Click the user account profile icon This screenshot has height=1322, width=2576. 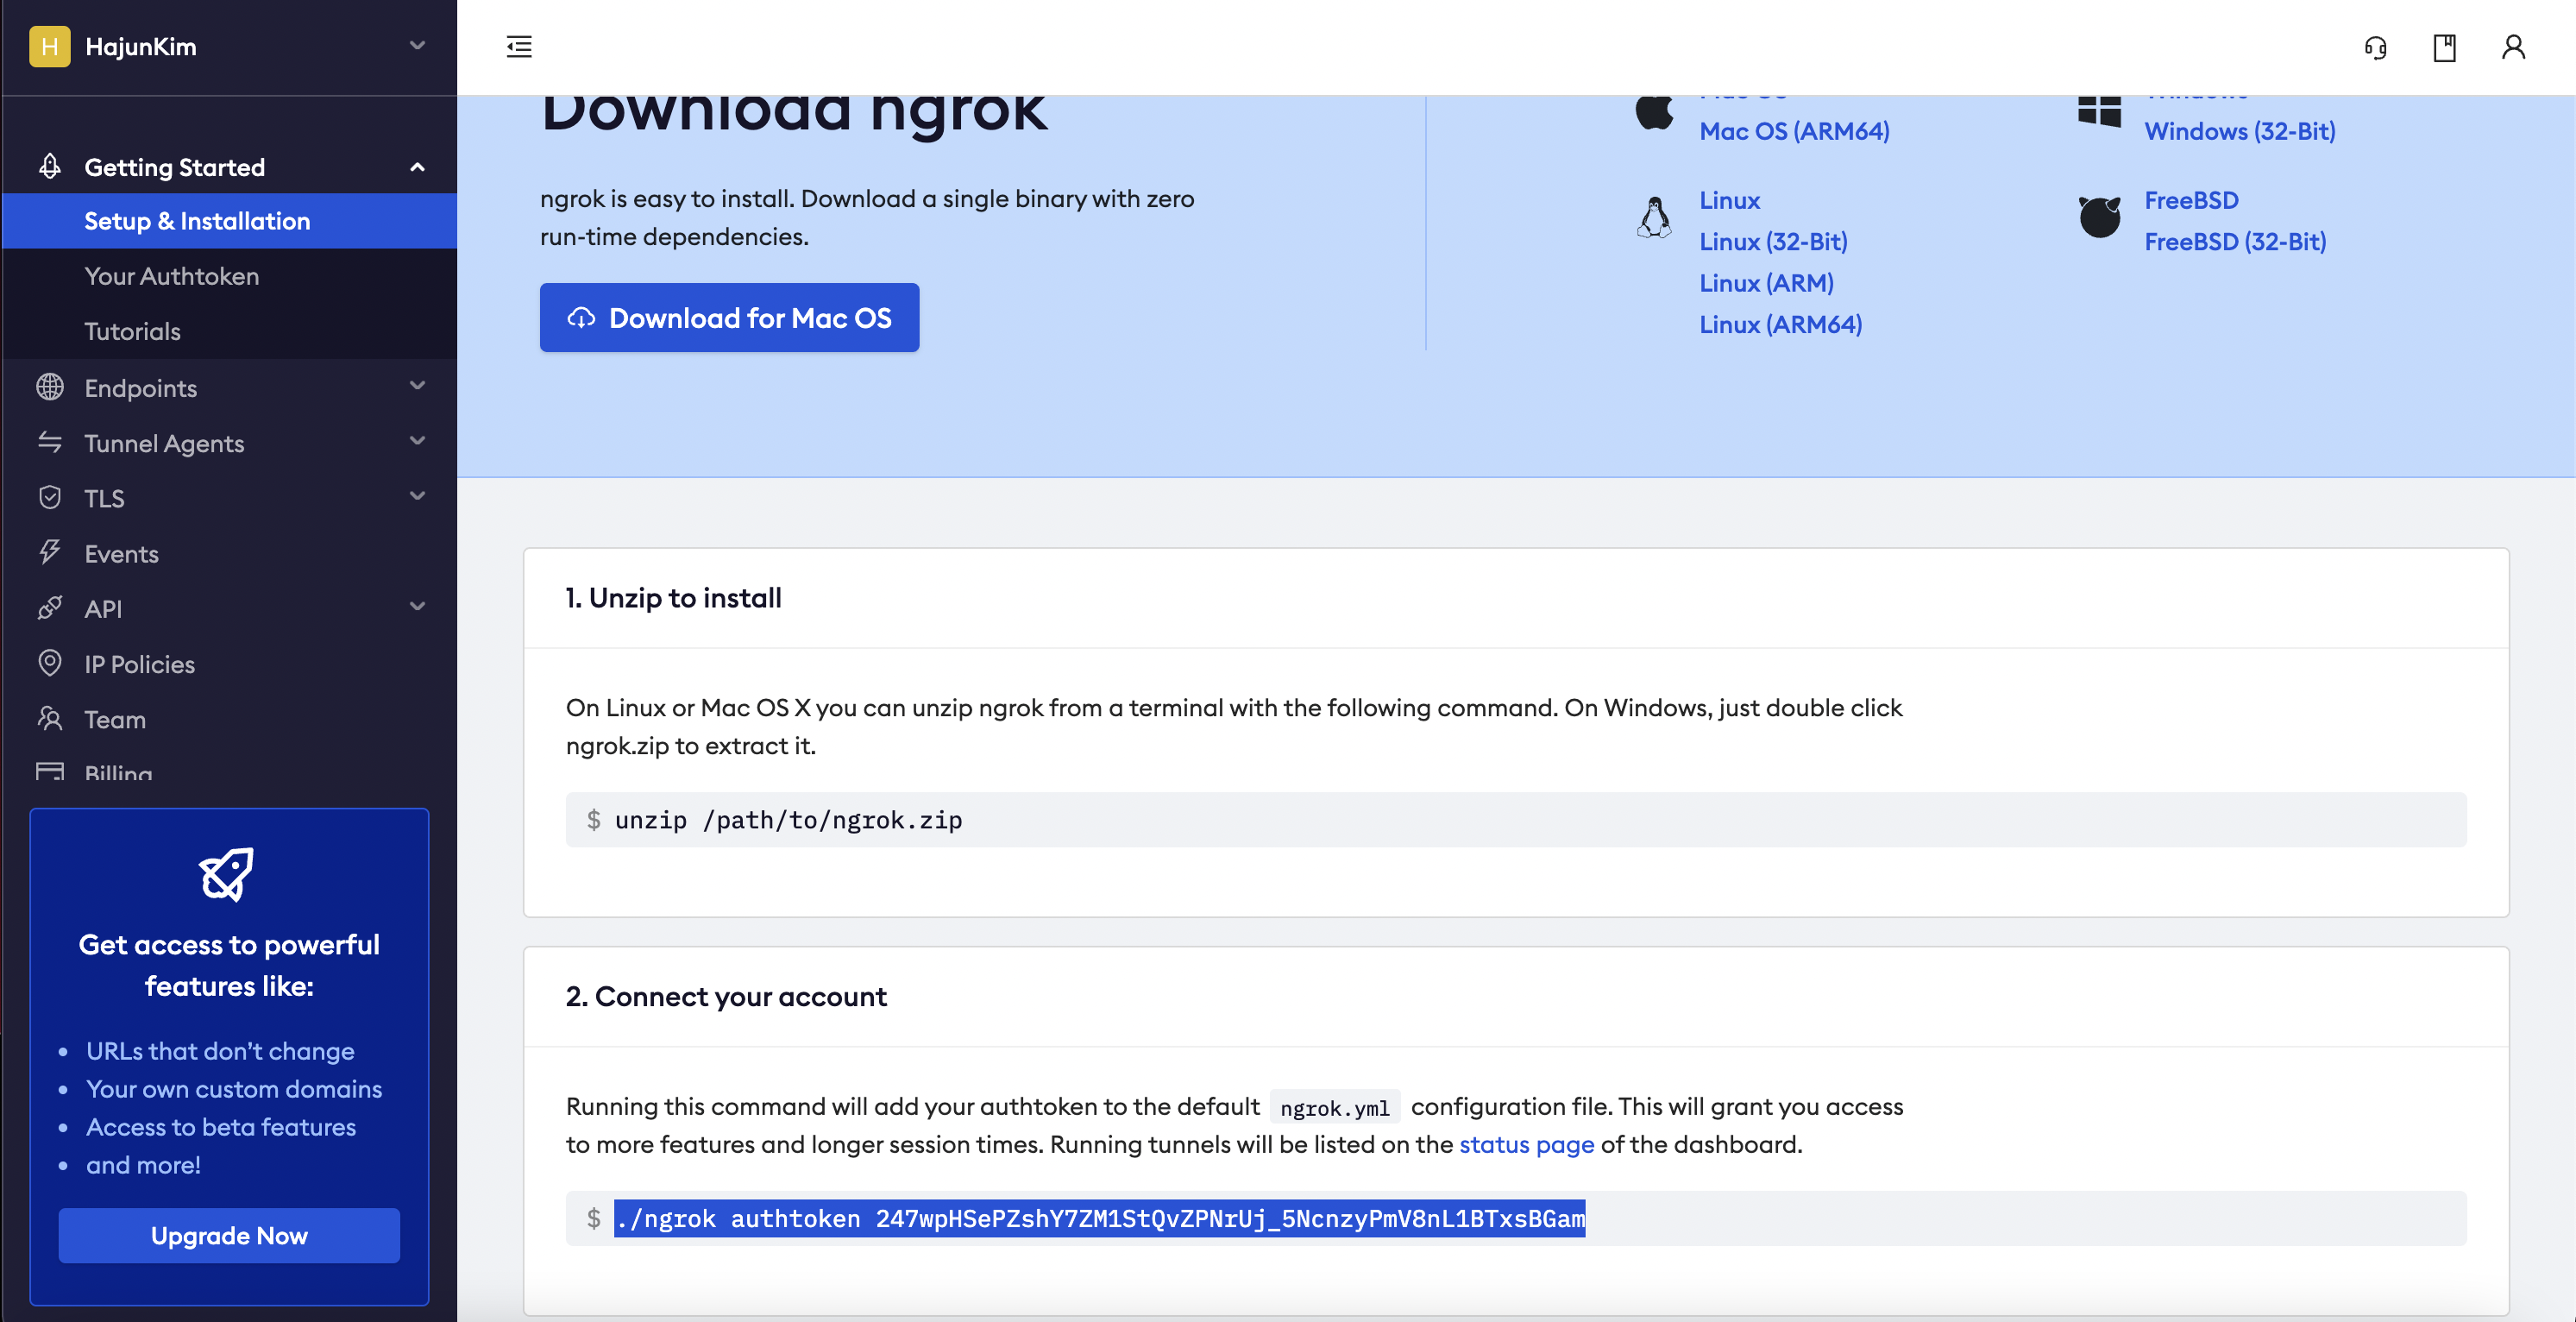[2513, 47]
